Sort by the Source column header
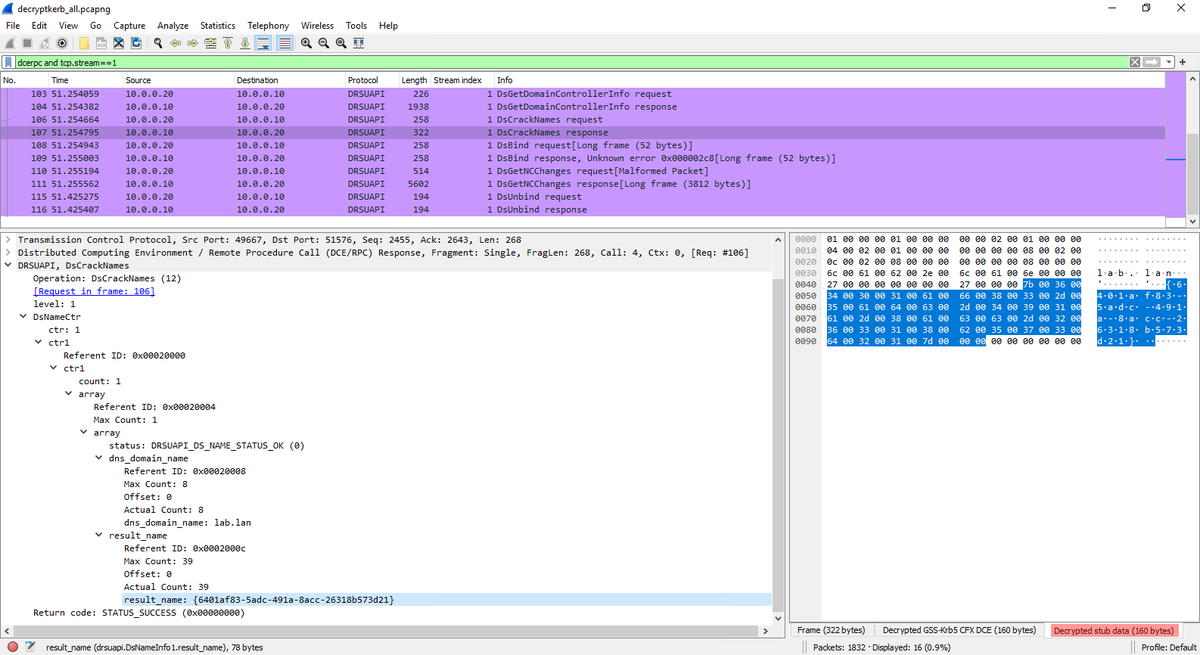The height and width of the screenshot is (655, 1200). [x=177, y=80]
